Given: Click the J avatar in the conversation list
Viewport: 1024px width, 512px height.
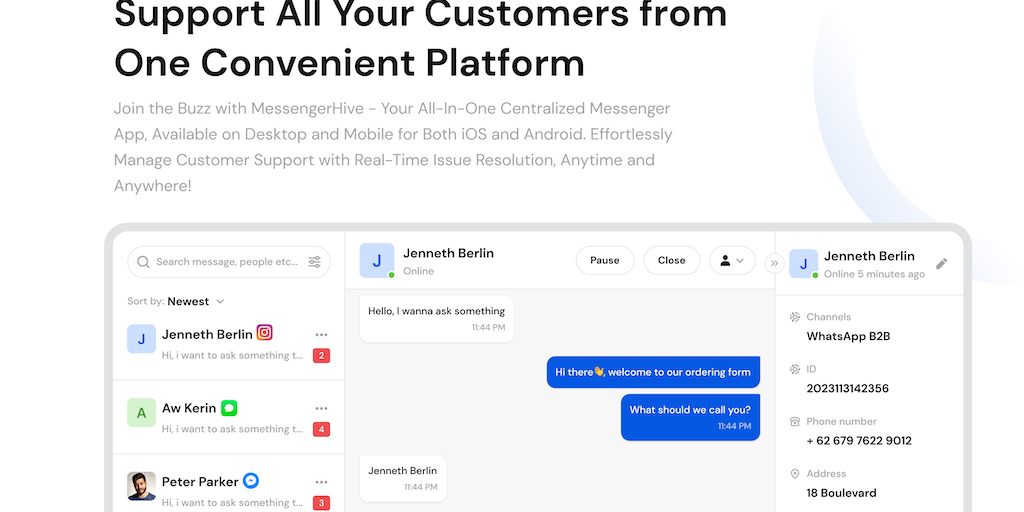Looking at the screenshot, I should (142, 339).
